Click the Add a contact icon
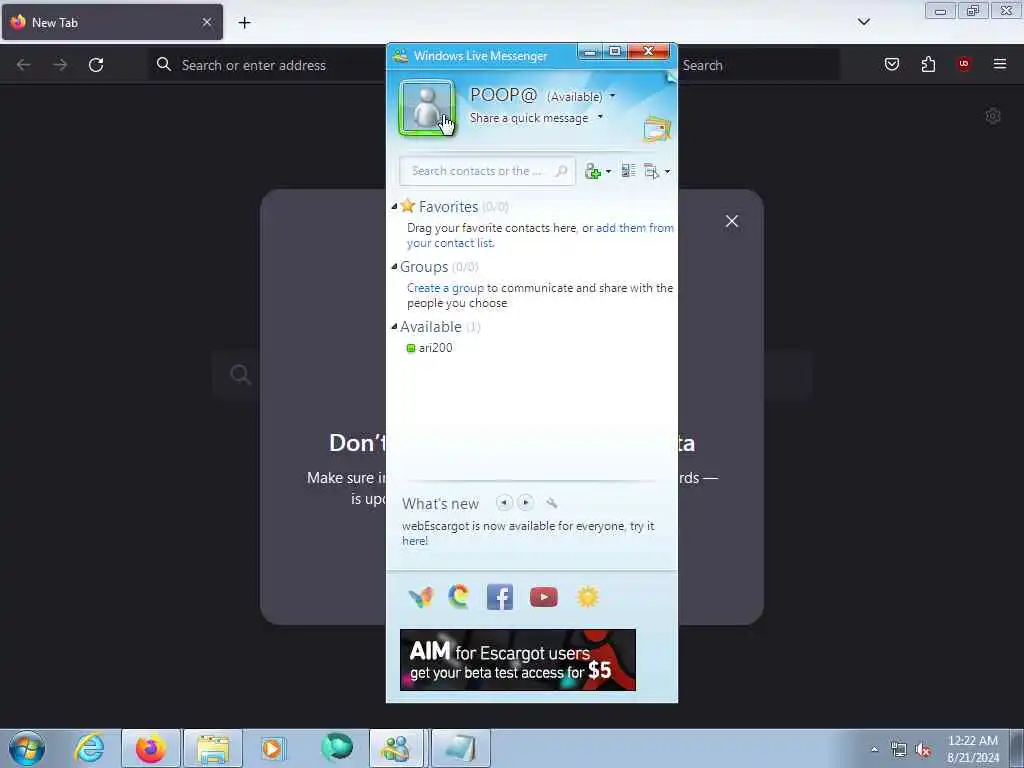The width and height of the screenshot is (1024, 768). point(592,171)
